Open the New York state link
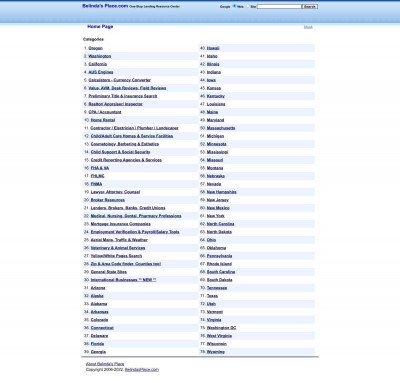 (x=216, y=216)
